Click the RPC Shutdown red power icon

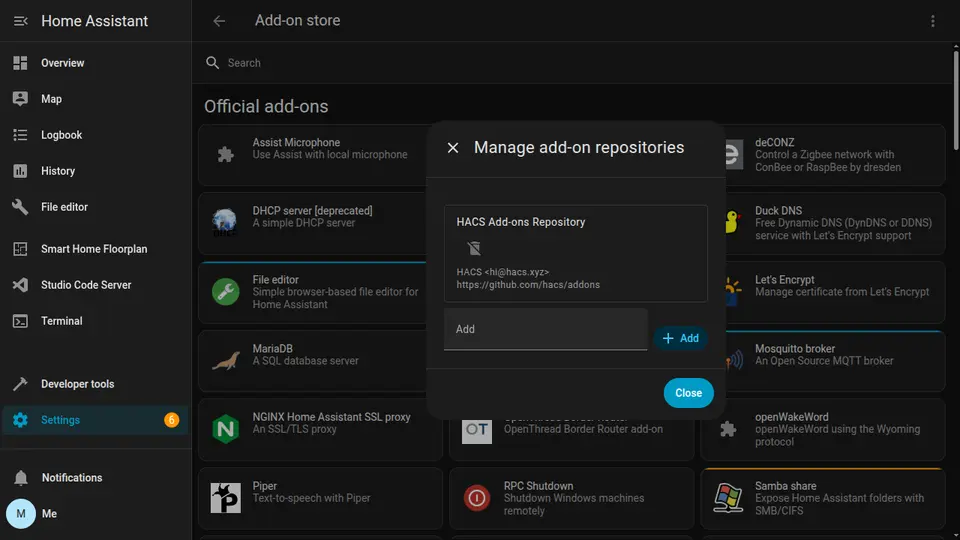click(476, 498)
